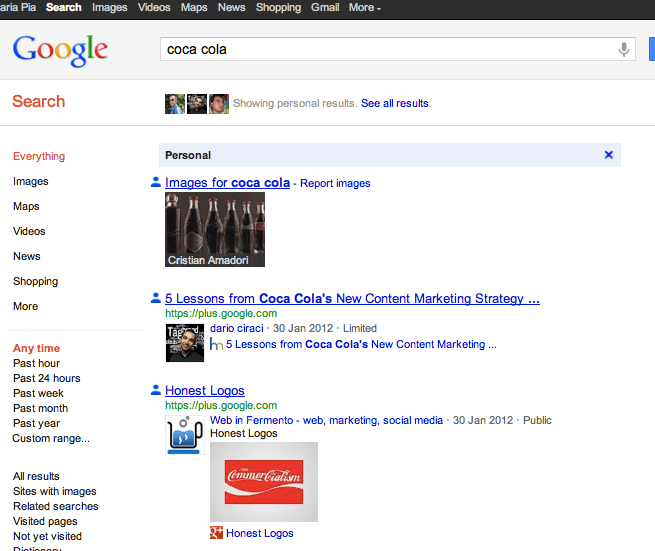Image resolution: width=655 pixels, height=551 pixels.
Task: Open Maps in the top navigation bar
Action: (194, 8)
